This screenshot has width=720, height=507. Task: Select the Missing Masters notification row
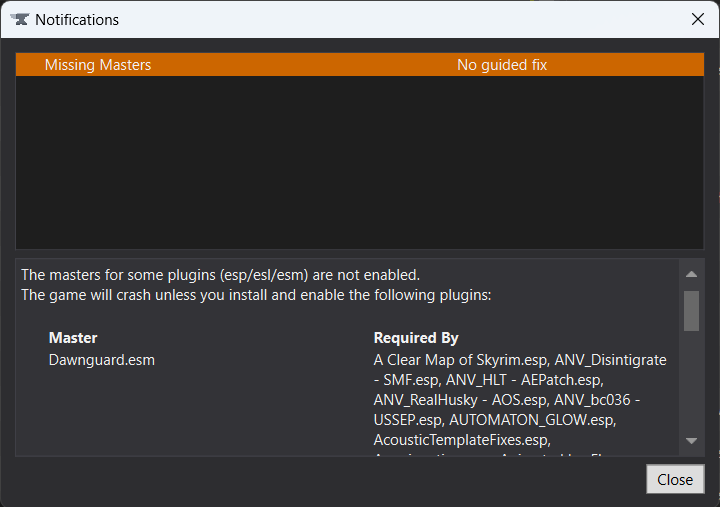pyautogui.click(x=98, y=65)
